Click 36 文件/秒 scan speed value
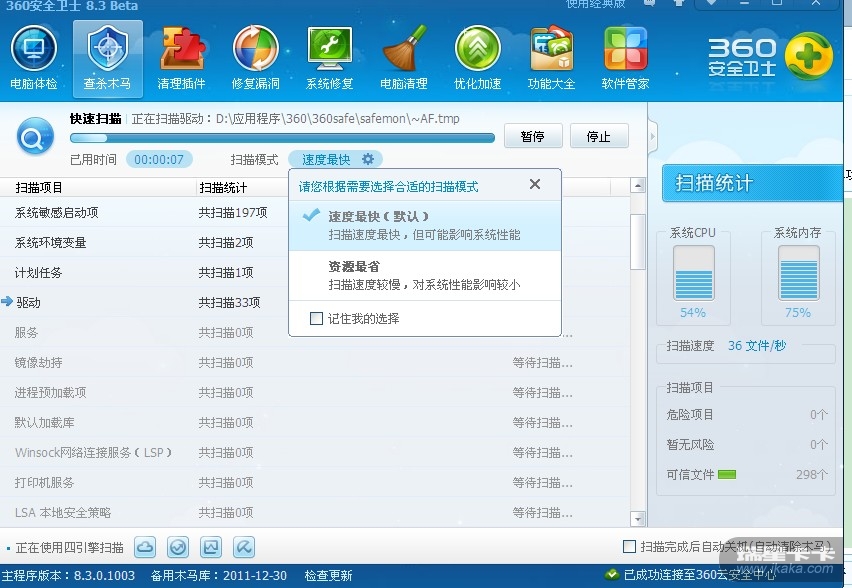This screenshot has height=588, width=852. pyautogui.click(x=757, y=346)
